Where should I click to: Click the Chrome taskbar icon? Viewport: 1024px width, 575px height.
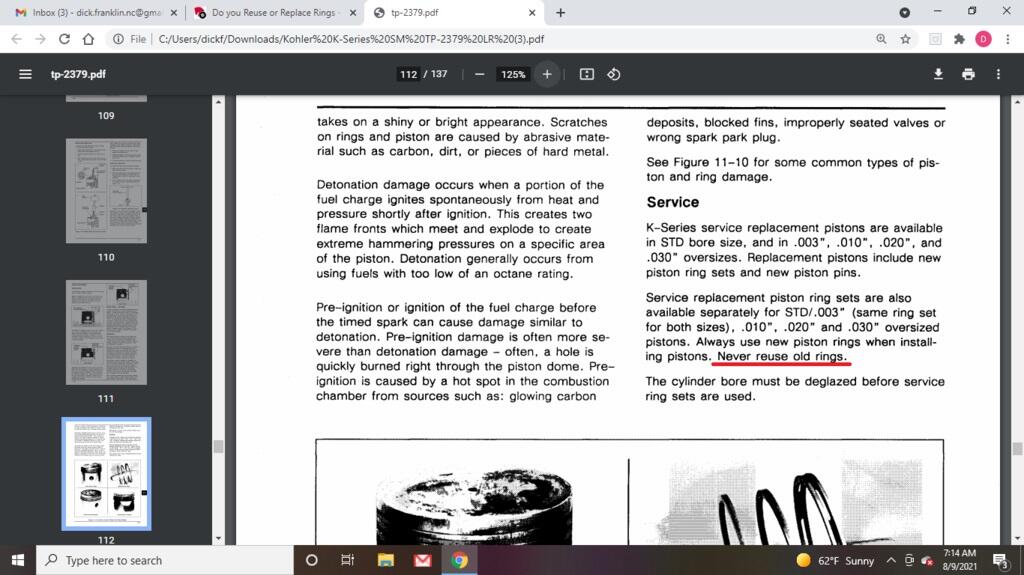click(460, 560)
